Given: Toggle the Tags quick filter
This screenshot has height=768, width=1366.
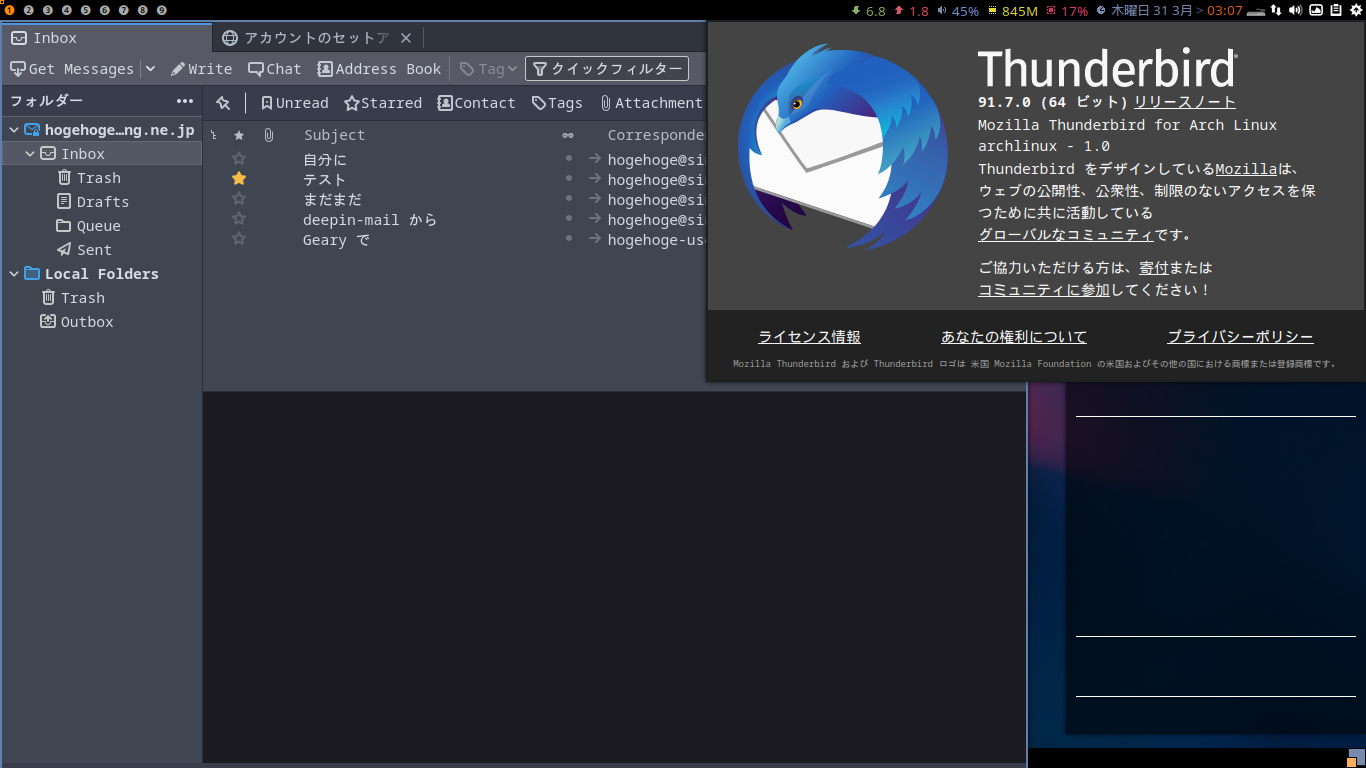Looking at the screenshot, I should [x=557, y=103].
